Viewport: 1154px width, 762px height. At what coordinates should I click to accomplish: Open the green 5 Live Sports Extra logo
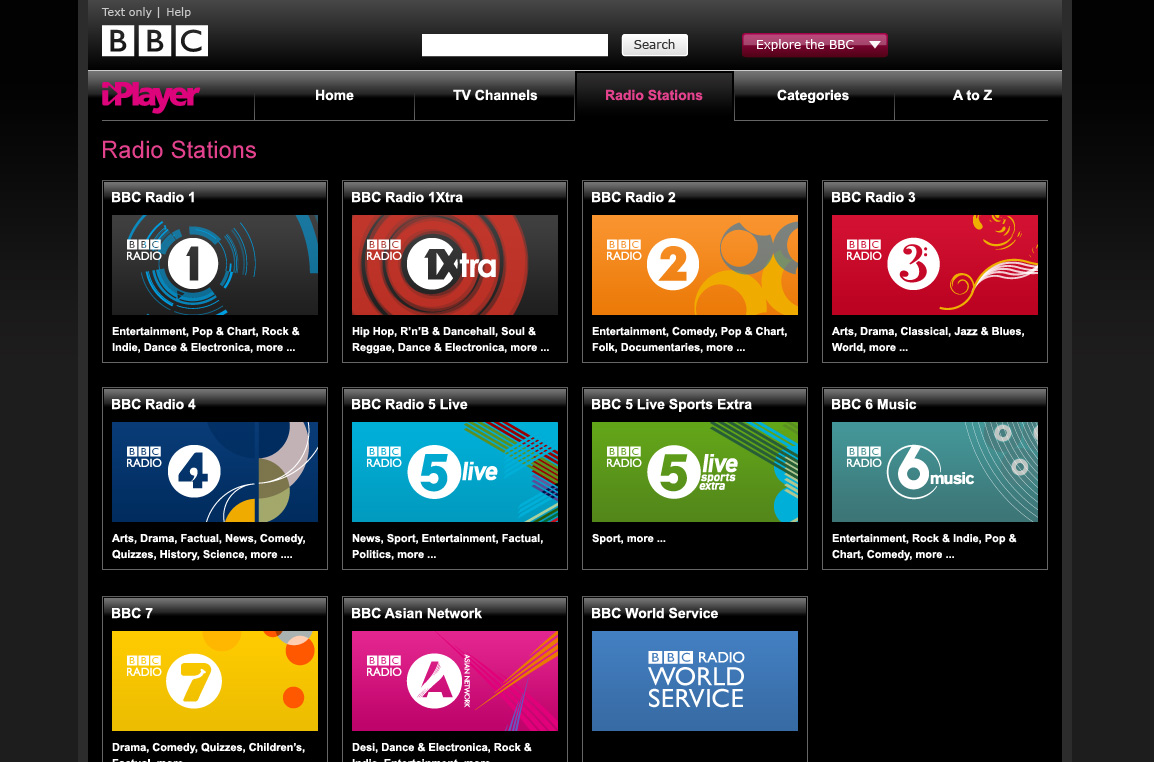[x=695, y=472]
